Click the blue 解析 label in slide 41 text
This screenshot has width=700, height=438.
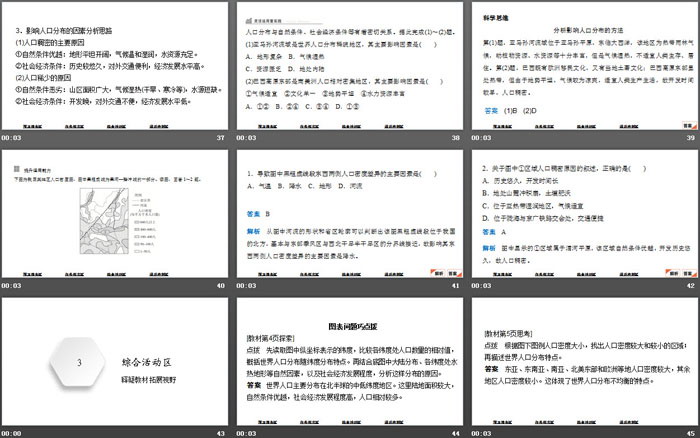[x=253, y=231]
